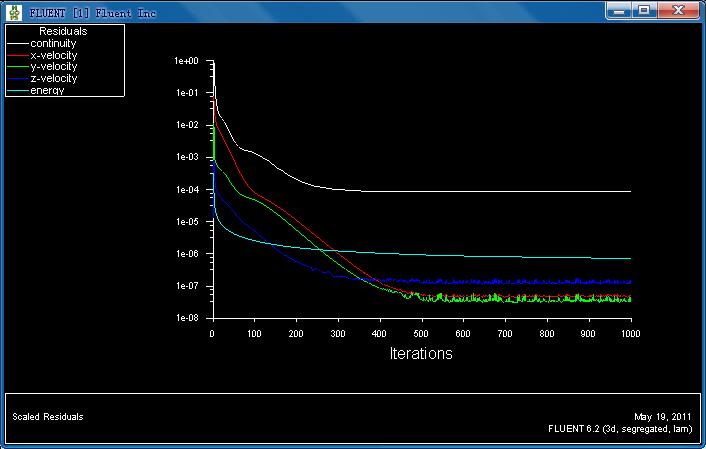Click the 'x-velocity' legend label
The width and height of the screenshot is (706, 449).
(53, 56)
